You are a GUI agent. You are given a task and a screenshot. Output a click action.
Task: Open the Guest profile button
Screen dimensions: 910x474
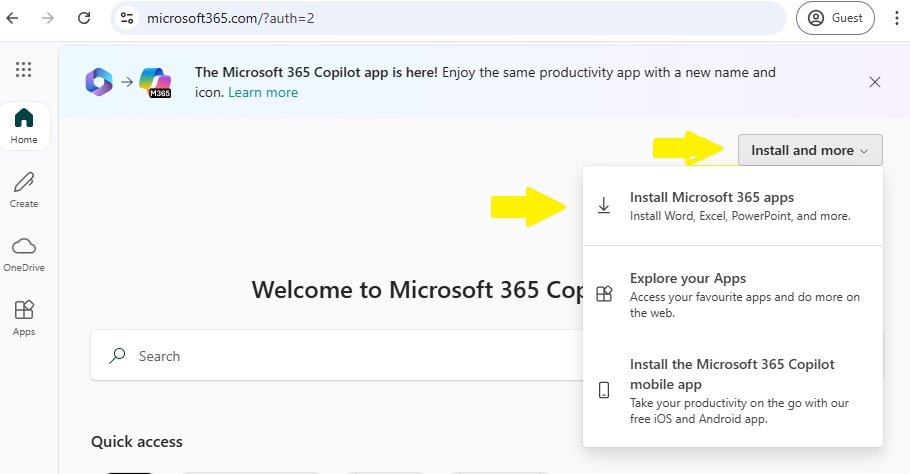[835, 18]
